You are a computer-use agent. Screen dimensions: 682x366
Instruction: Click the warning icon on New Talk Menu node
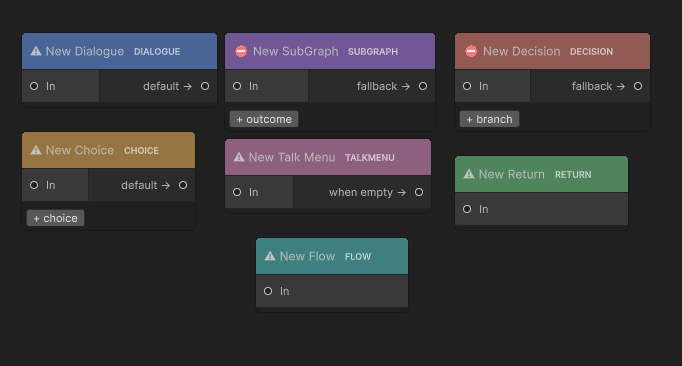click(239, 158)
